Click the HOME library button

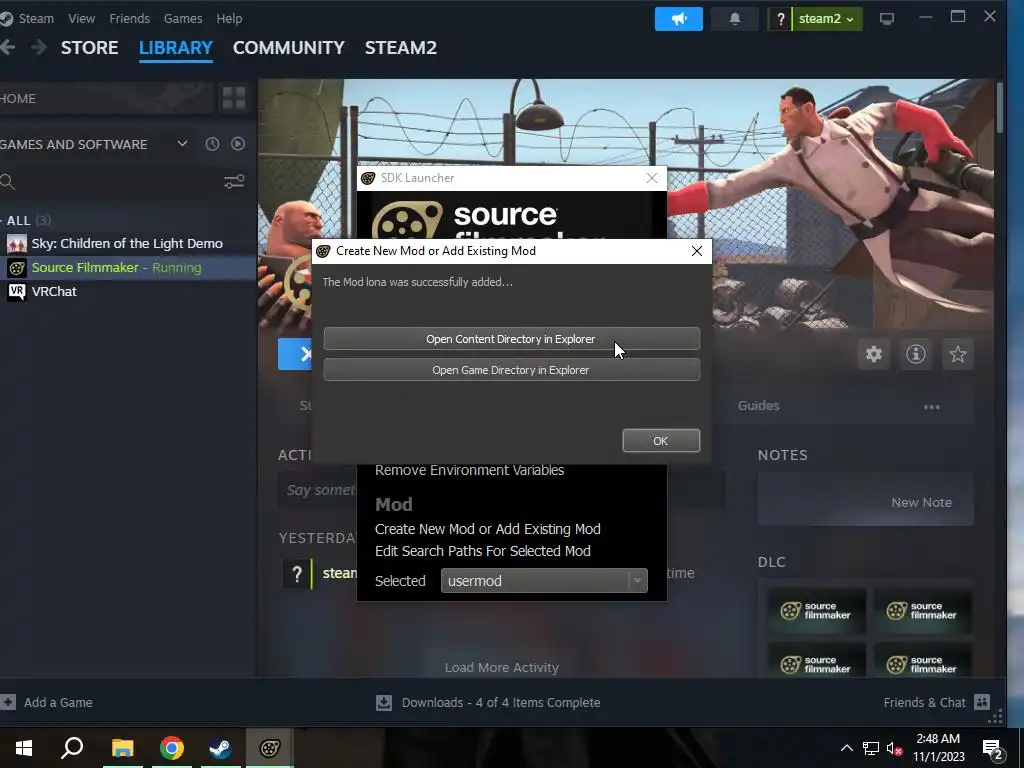(x=106, y=98)
